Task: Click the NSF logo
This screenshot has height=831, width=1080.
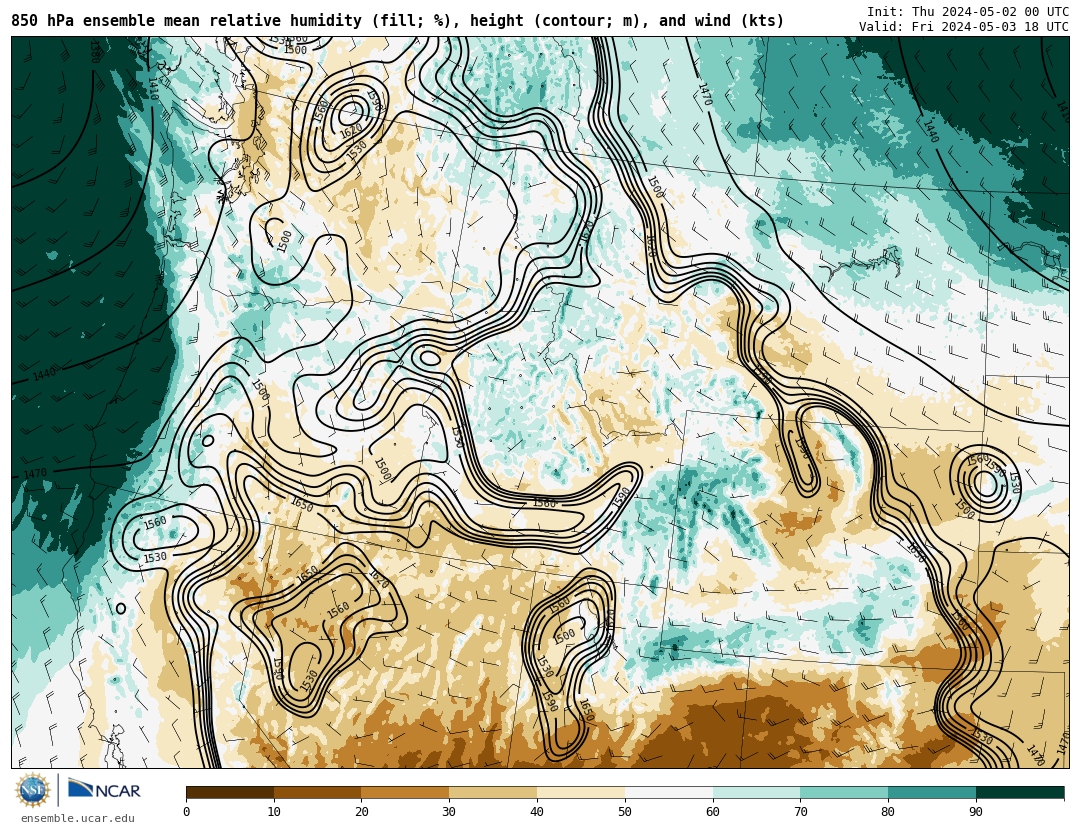Action: 33,790
